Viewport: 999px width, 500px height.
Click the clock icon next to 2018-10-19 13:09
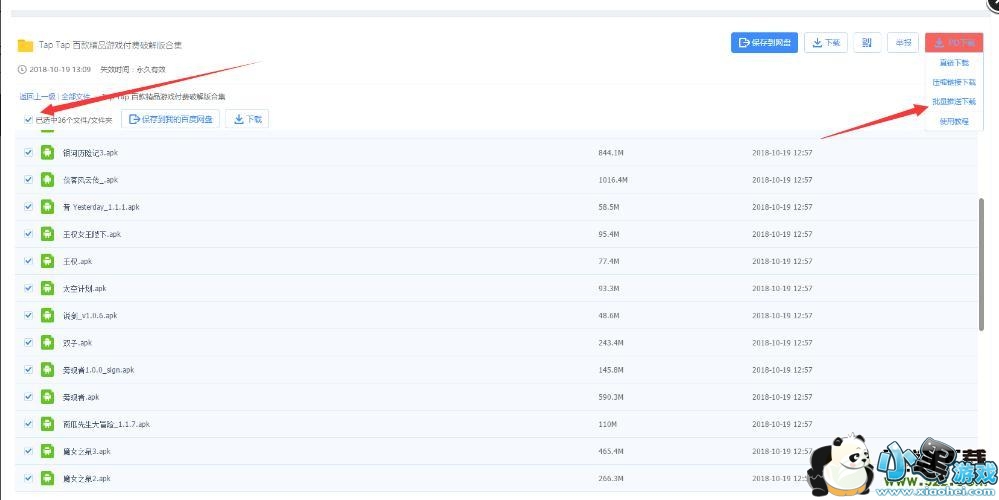coord(22,69)
